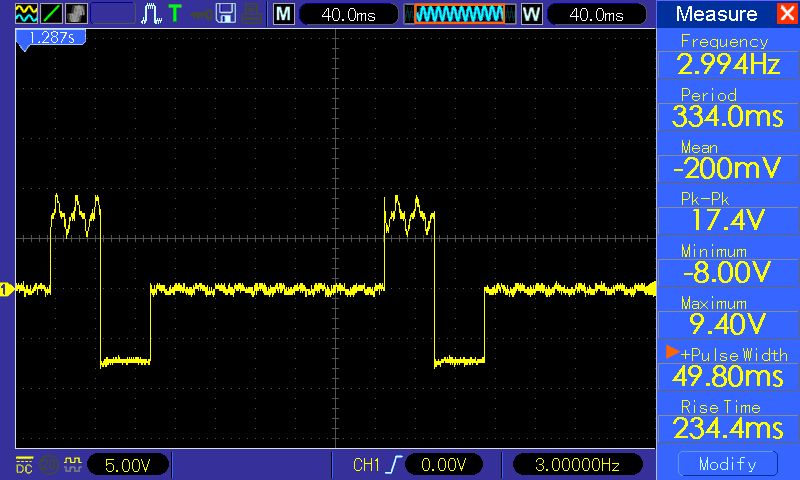Click the W window timebase icon
Image resolution: width=800 pixels, height=480 pixels.
(x=531, y=14)
